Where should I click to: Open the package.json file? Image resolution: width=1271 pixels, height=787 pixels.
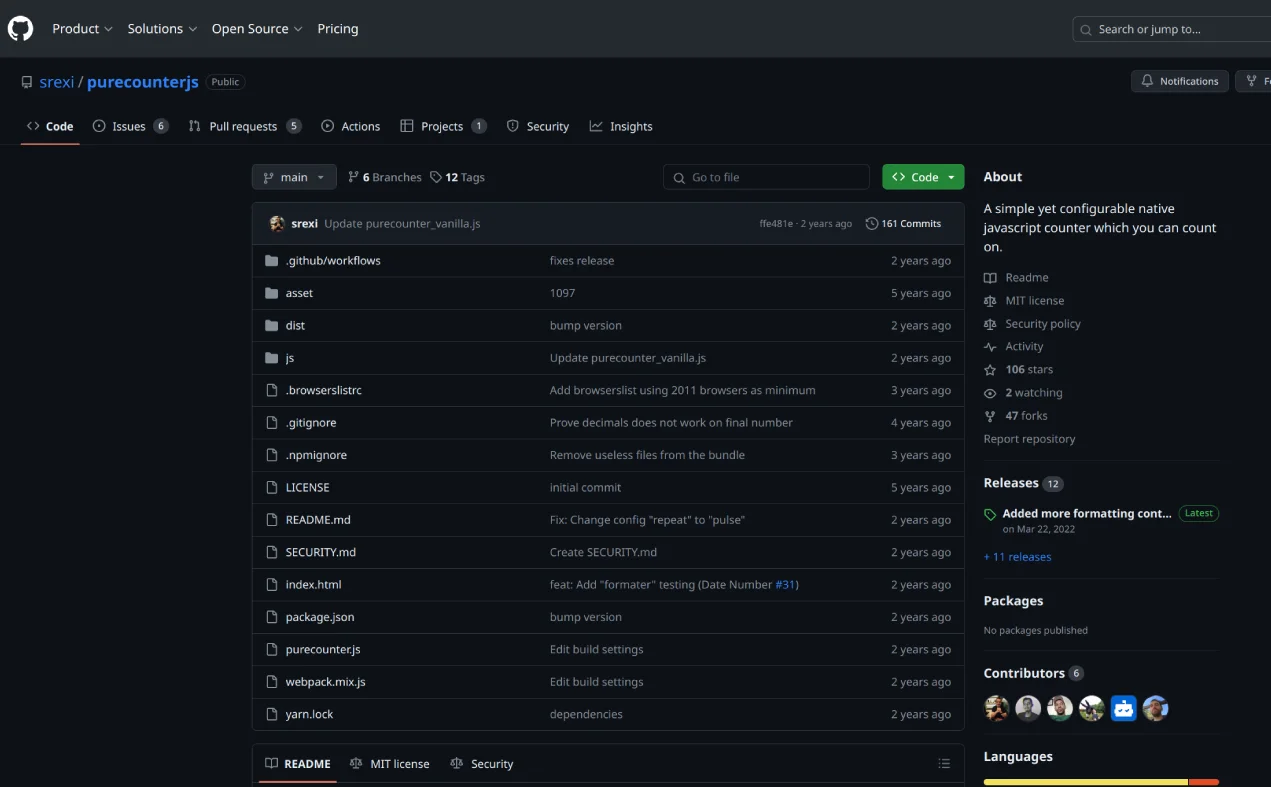[x=320, y=617]
